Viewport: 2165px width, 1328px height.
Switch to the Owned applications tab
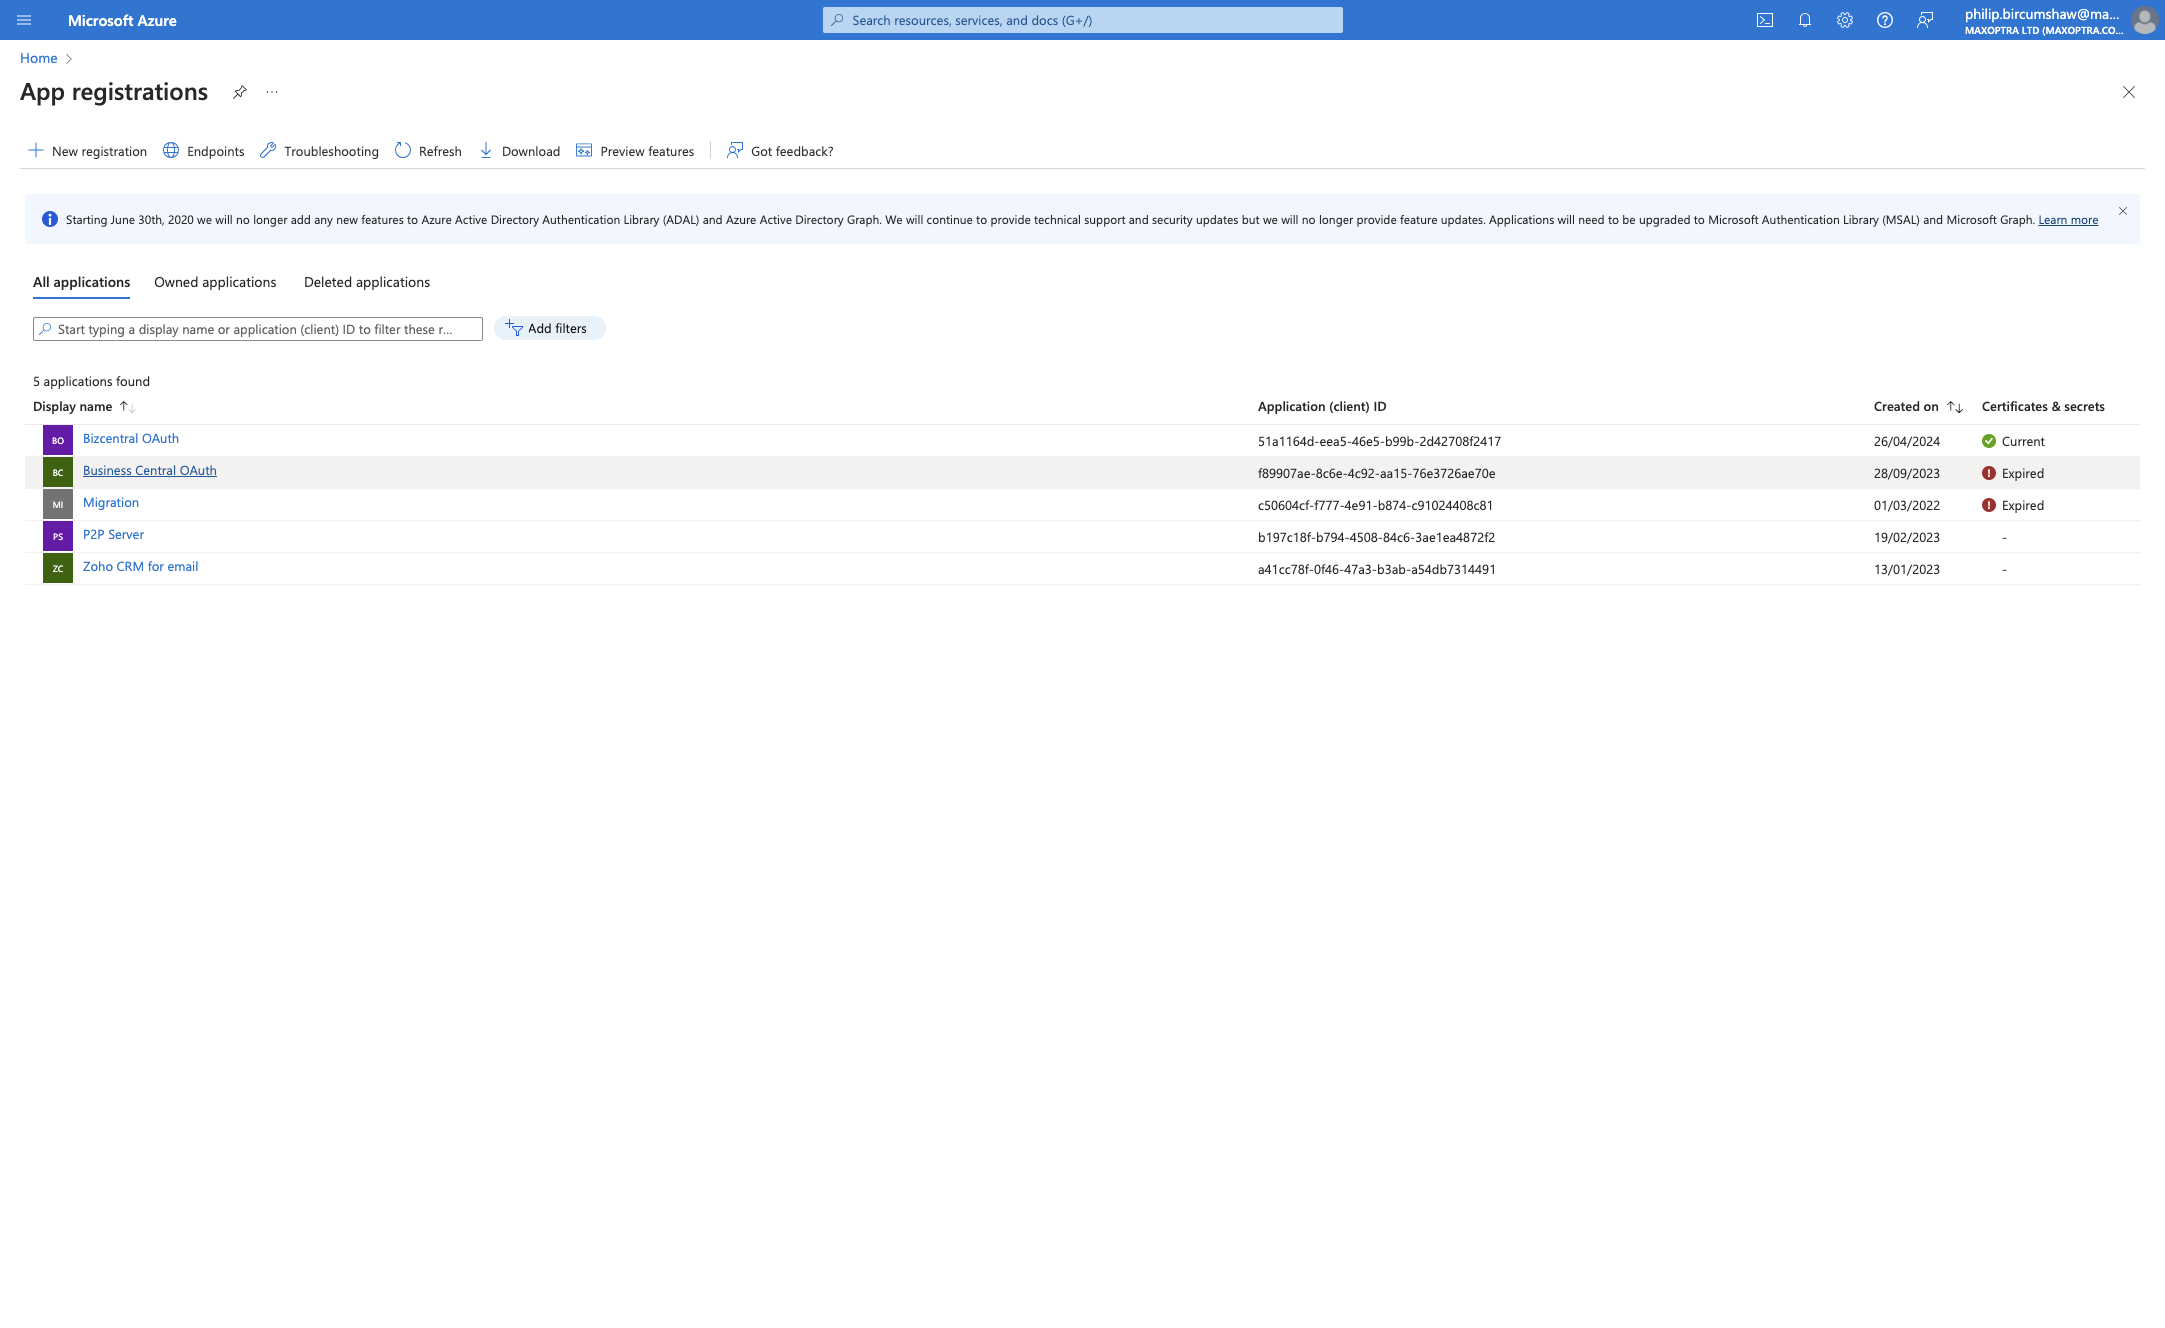pos(215,282)
